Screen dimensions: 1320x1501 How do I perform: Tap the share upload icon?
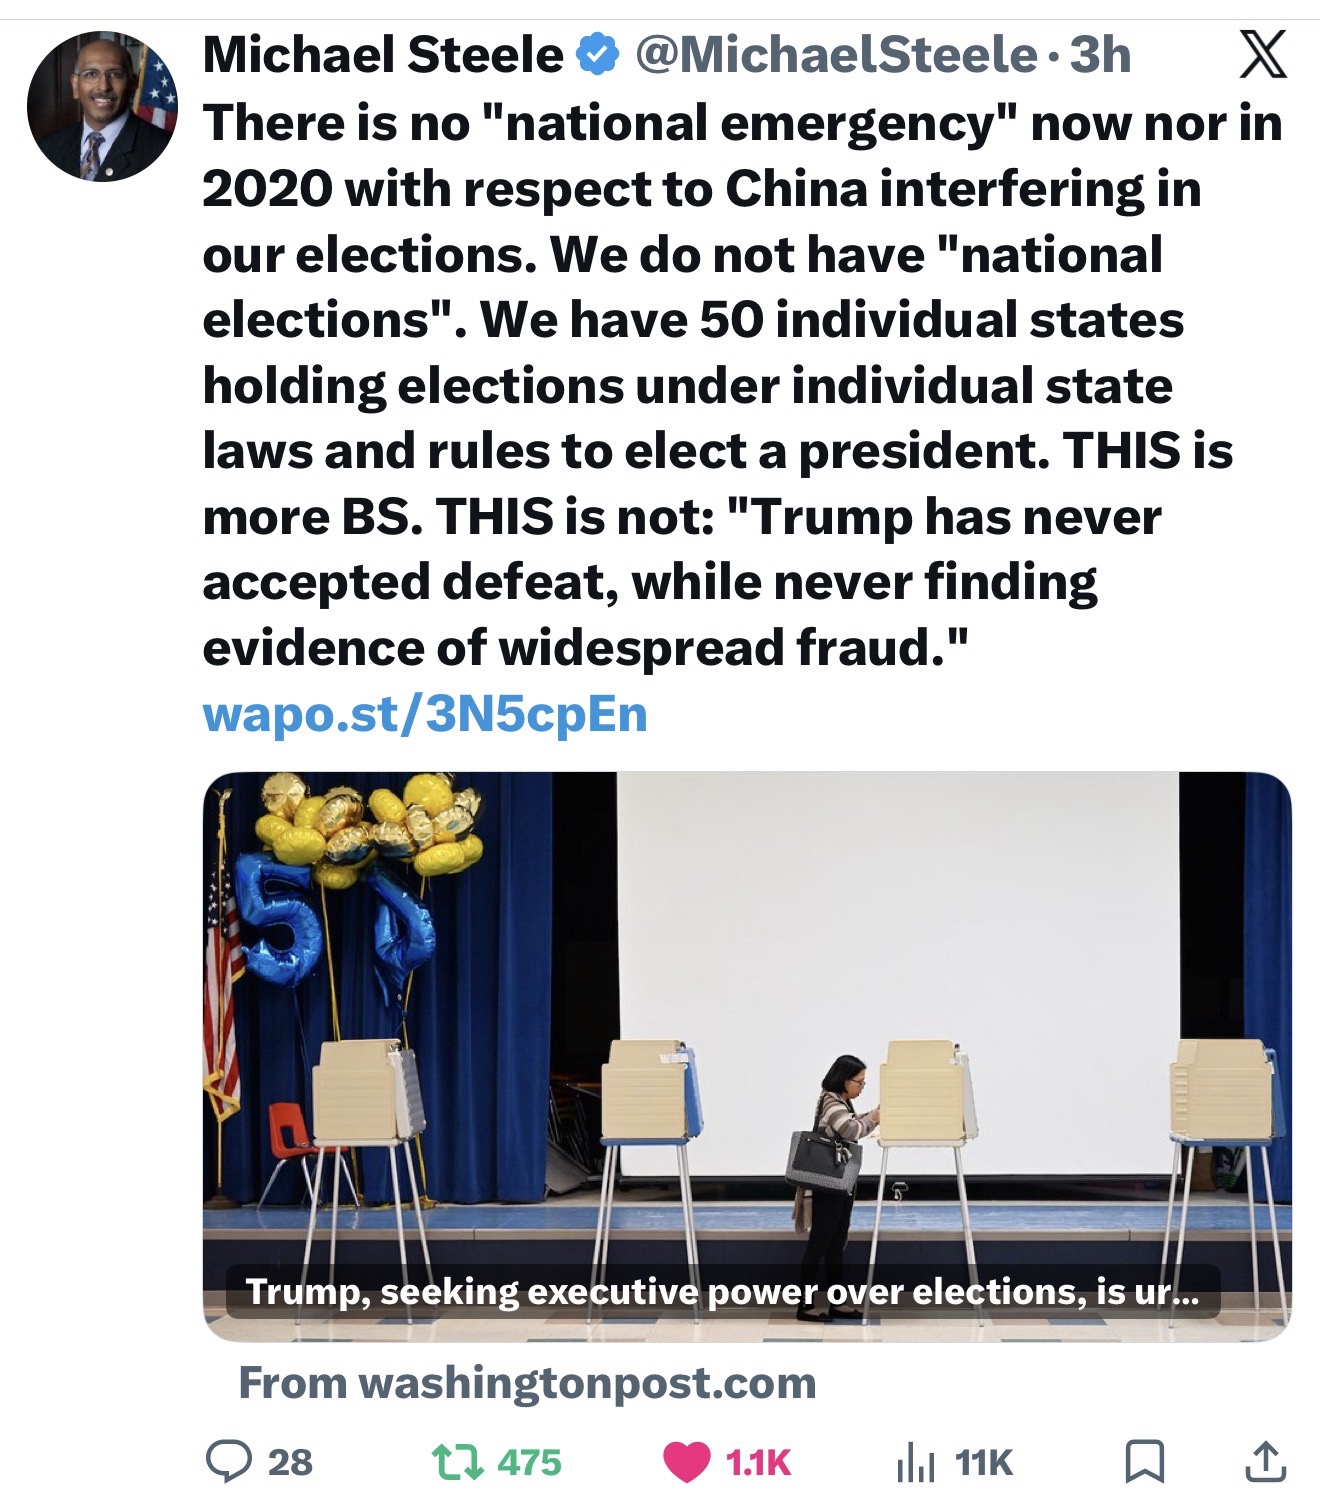pos(1264,1461)
